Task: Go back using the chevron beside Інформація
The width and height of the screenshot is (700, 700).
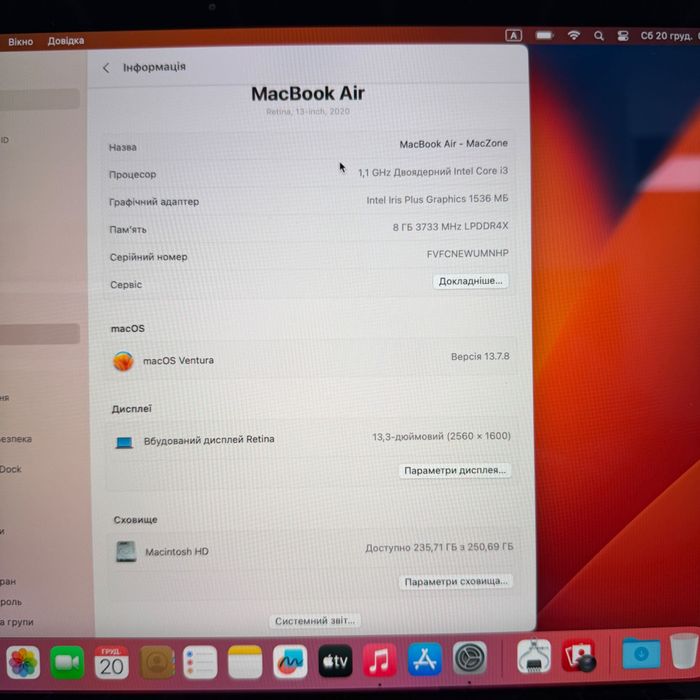Action: click(106, 68)
